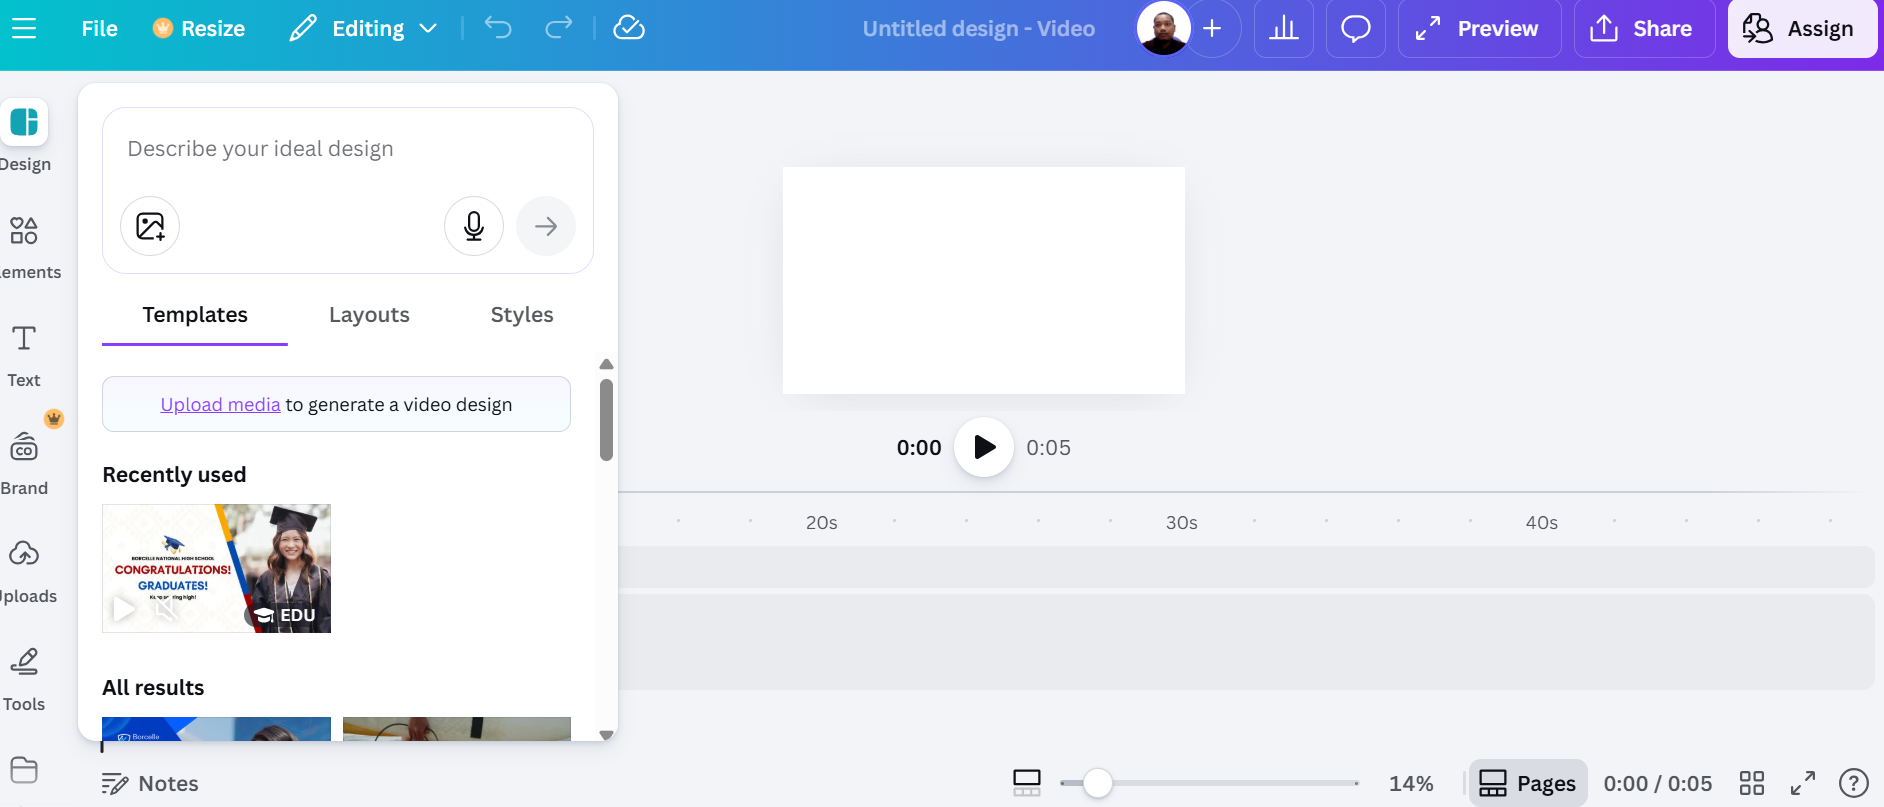Viewport: 1884px width, 807px height.
Task: Open the File menu
Action: (x=99, y=29)
